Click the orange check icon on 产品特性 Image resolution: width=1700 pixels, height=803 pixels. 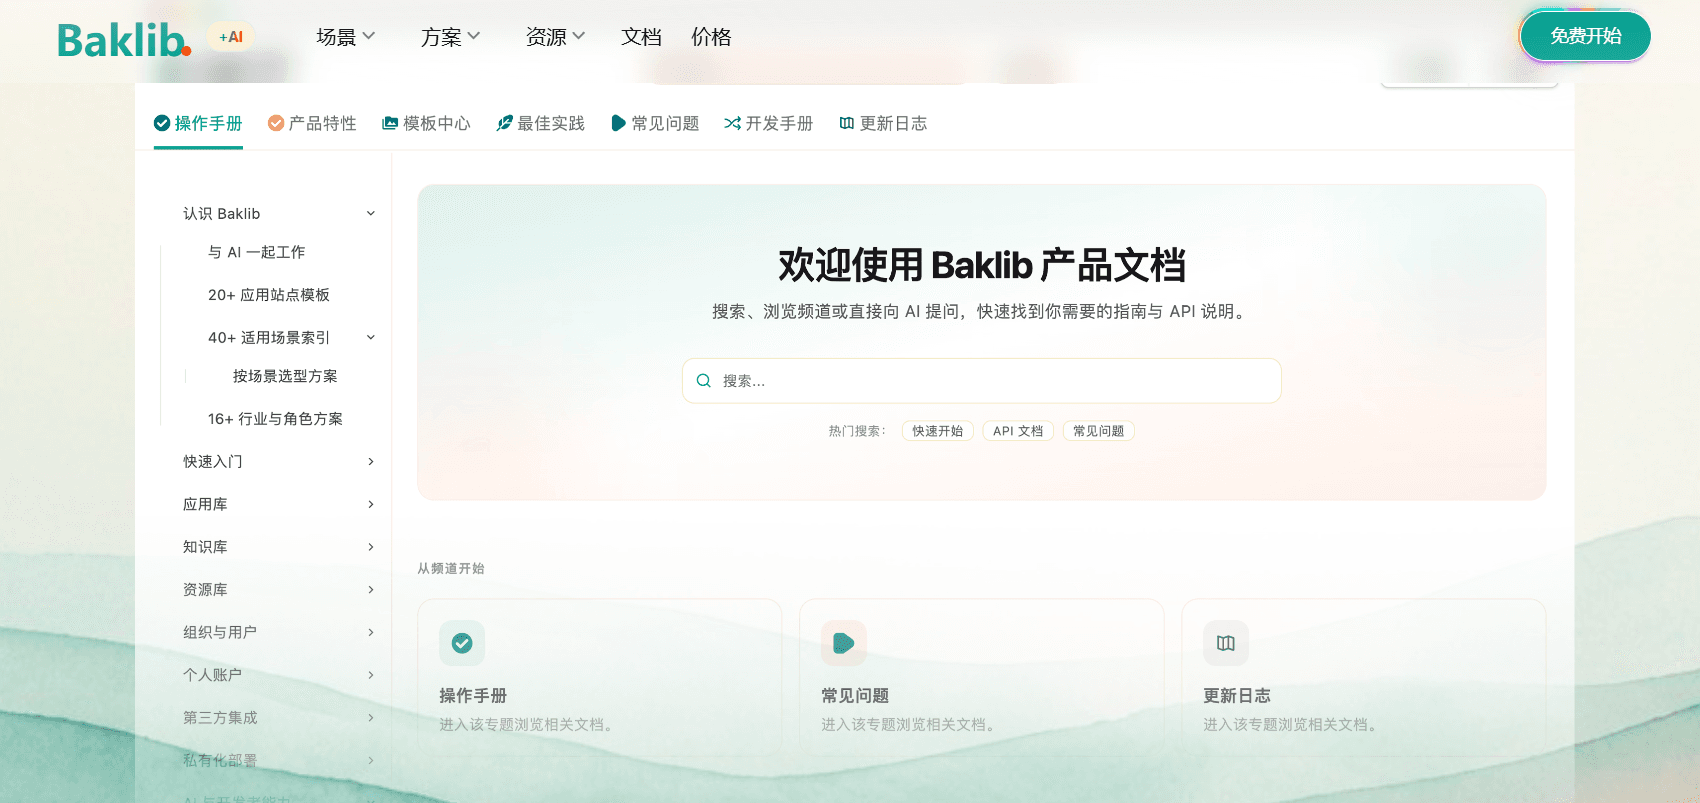pos(276,123)
